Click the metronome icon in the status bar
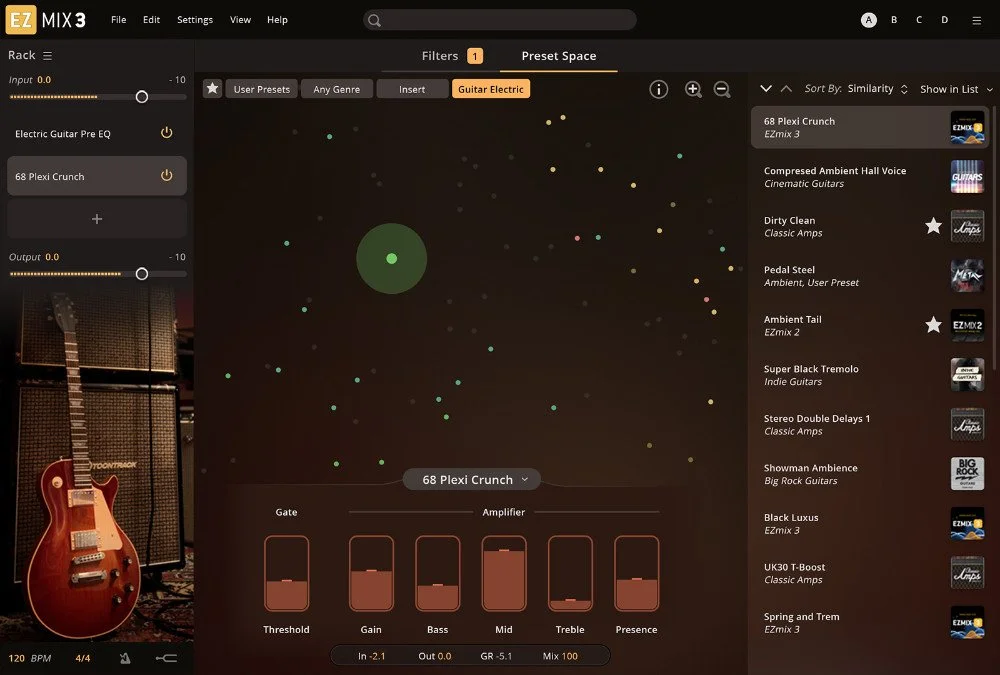 (x=124, y=656)
